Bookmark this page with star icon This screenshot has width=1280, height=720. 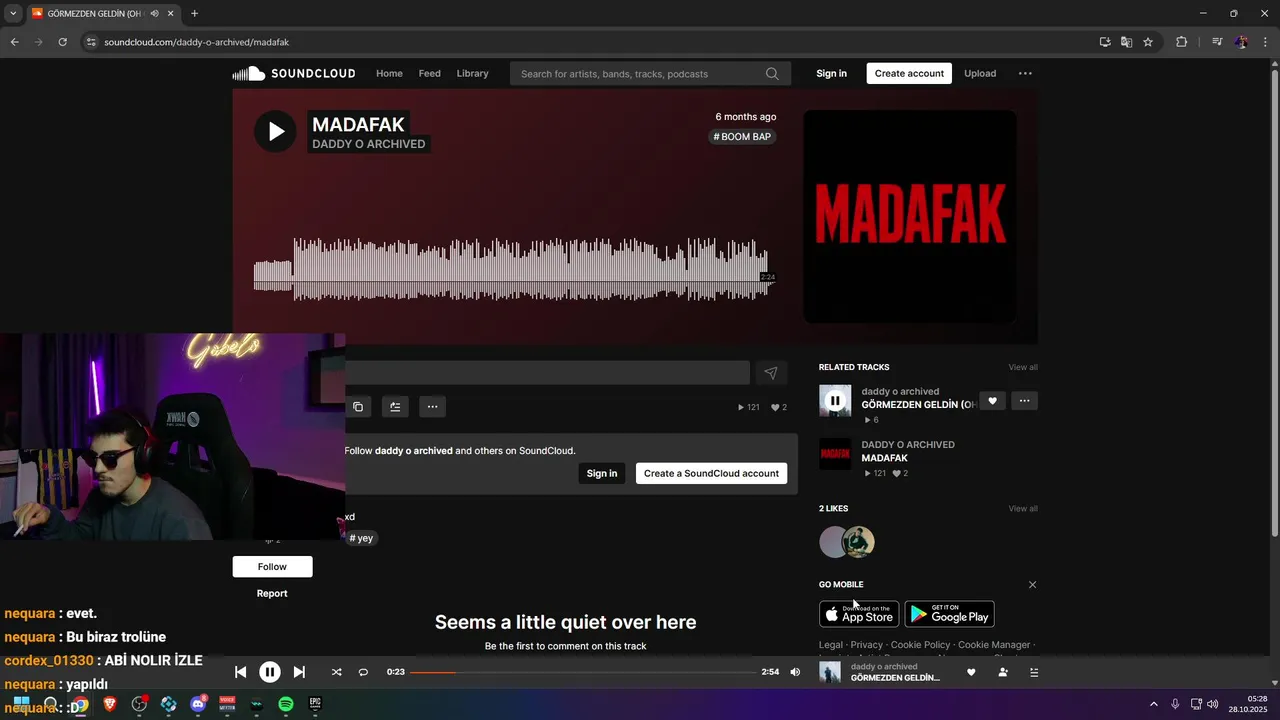click(1148, 42)
